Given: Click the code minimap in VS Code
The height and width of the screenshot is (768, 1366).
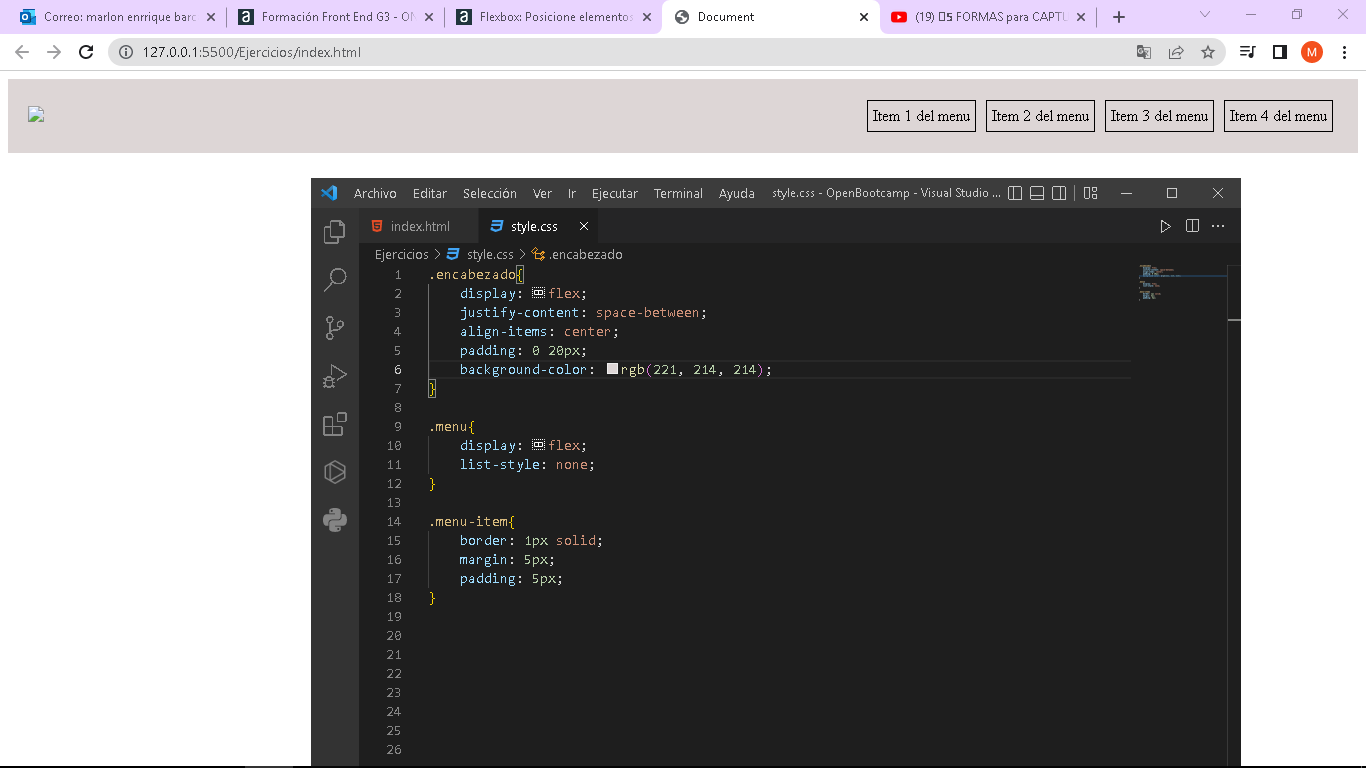Looking at the screenshot, I should (x=1181, y=284).
